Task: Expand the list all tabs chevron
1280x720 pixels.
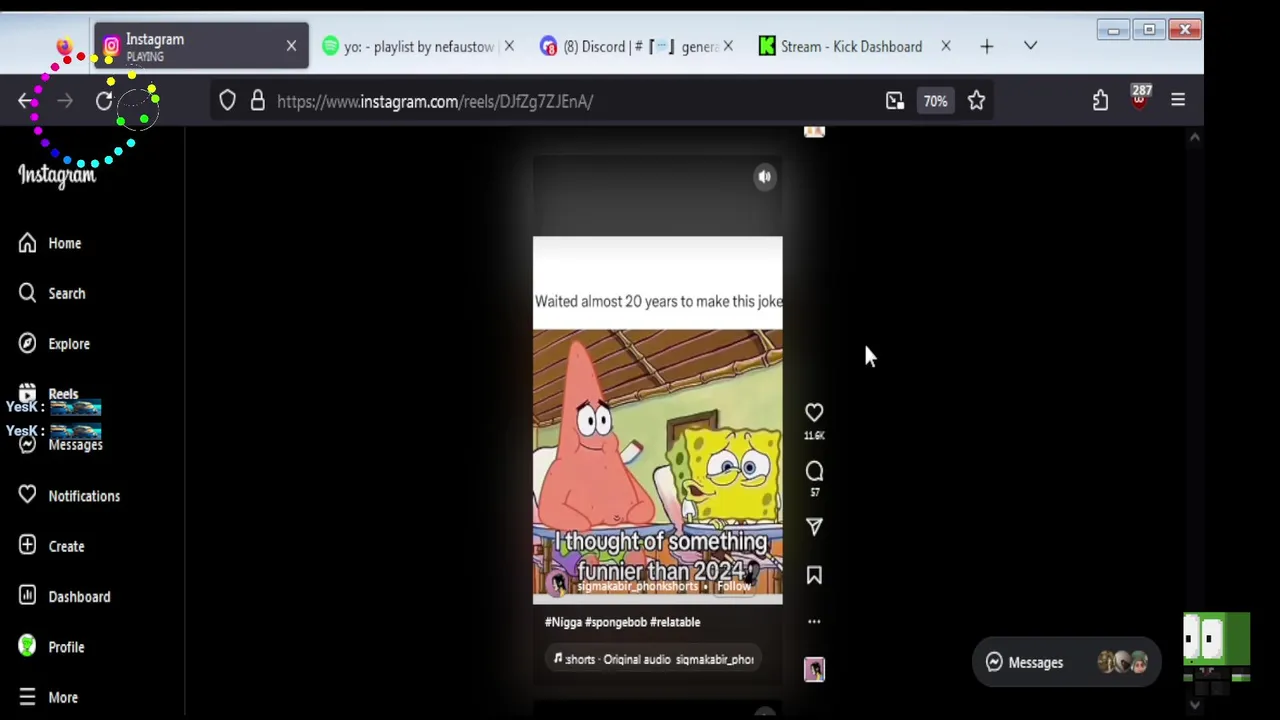Action: [x=1030, y=46]
